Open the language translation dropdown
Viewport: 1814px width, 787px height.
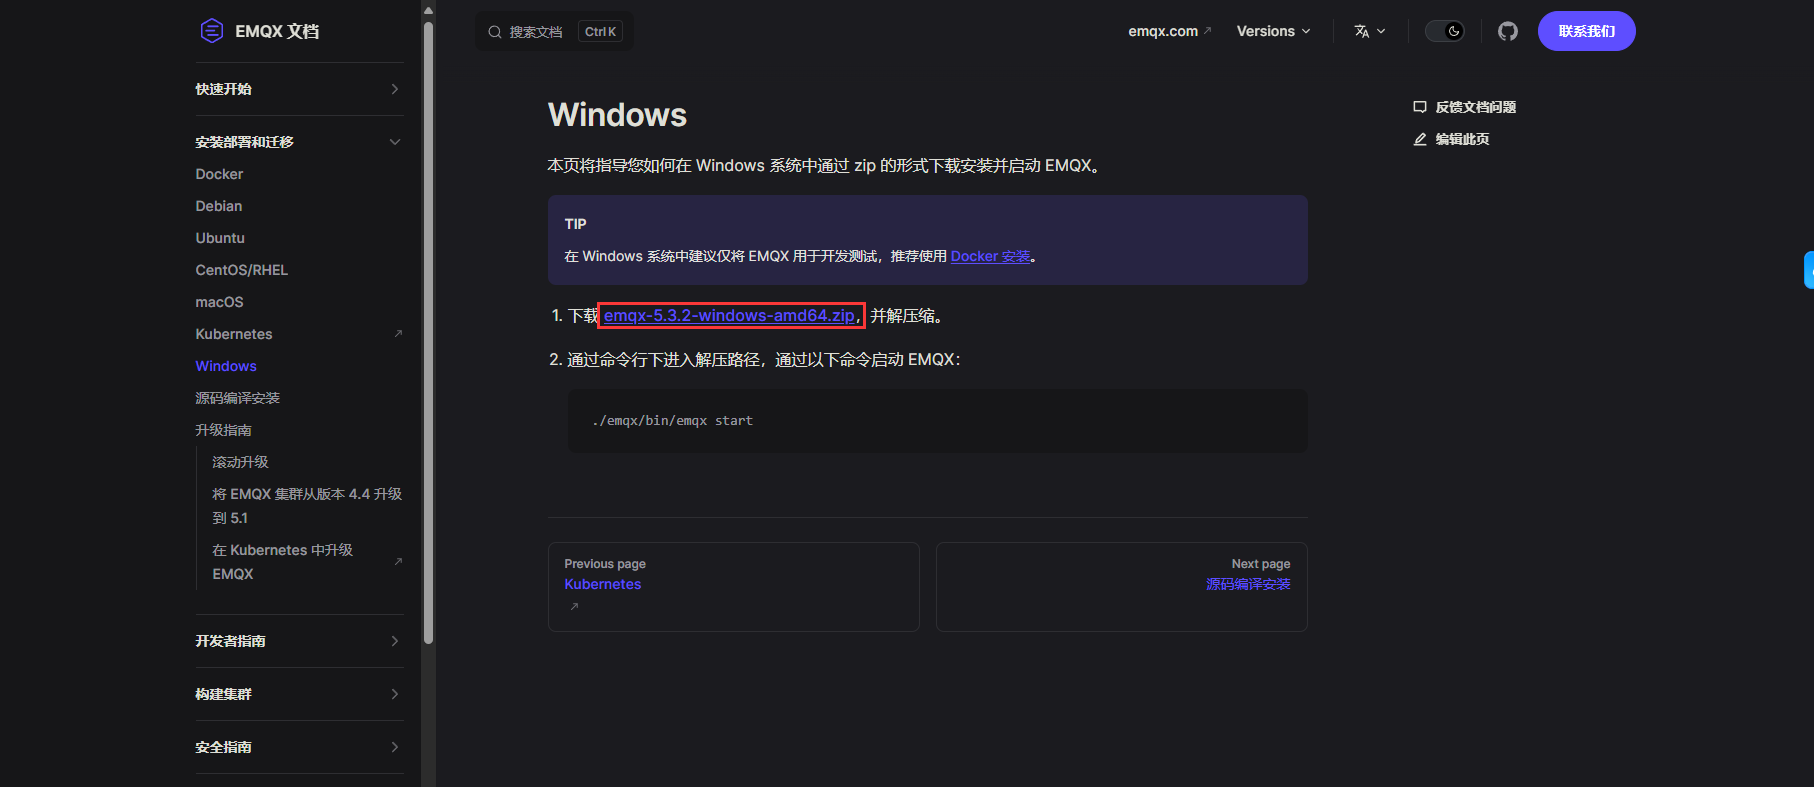(1370, 31)
